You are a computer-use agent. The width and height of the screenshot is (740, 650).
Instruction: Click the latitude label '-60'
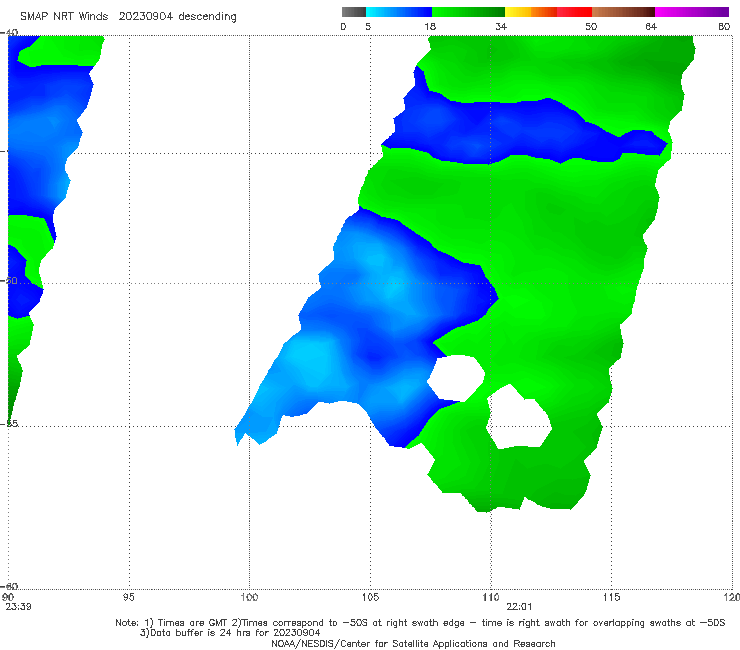click(9, 586)
